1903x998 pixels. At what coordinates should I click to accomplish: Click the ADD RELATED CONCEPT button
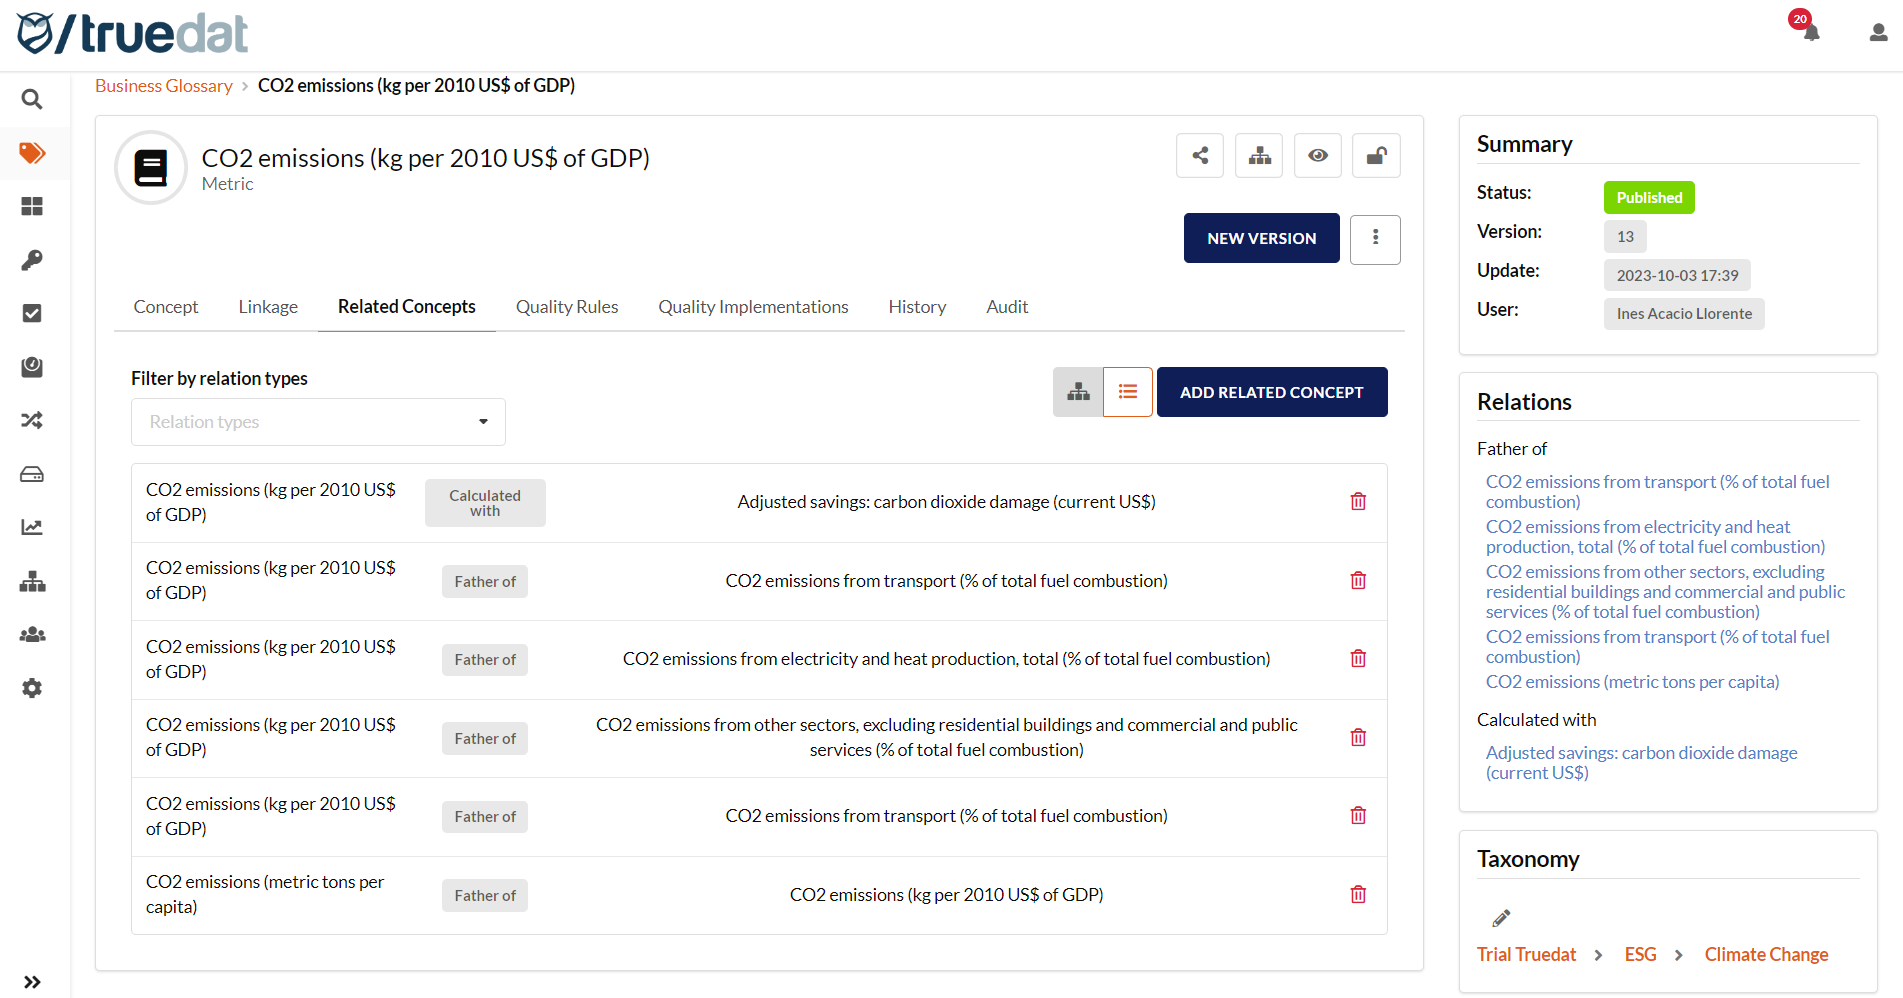pos(1272,392)
